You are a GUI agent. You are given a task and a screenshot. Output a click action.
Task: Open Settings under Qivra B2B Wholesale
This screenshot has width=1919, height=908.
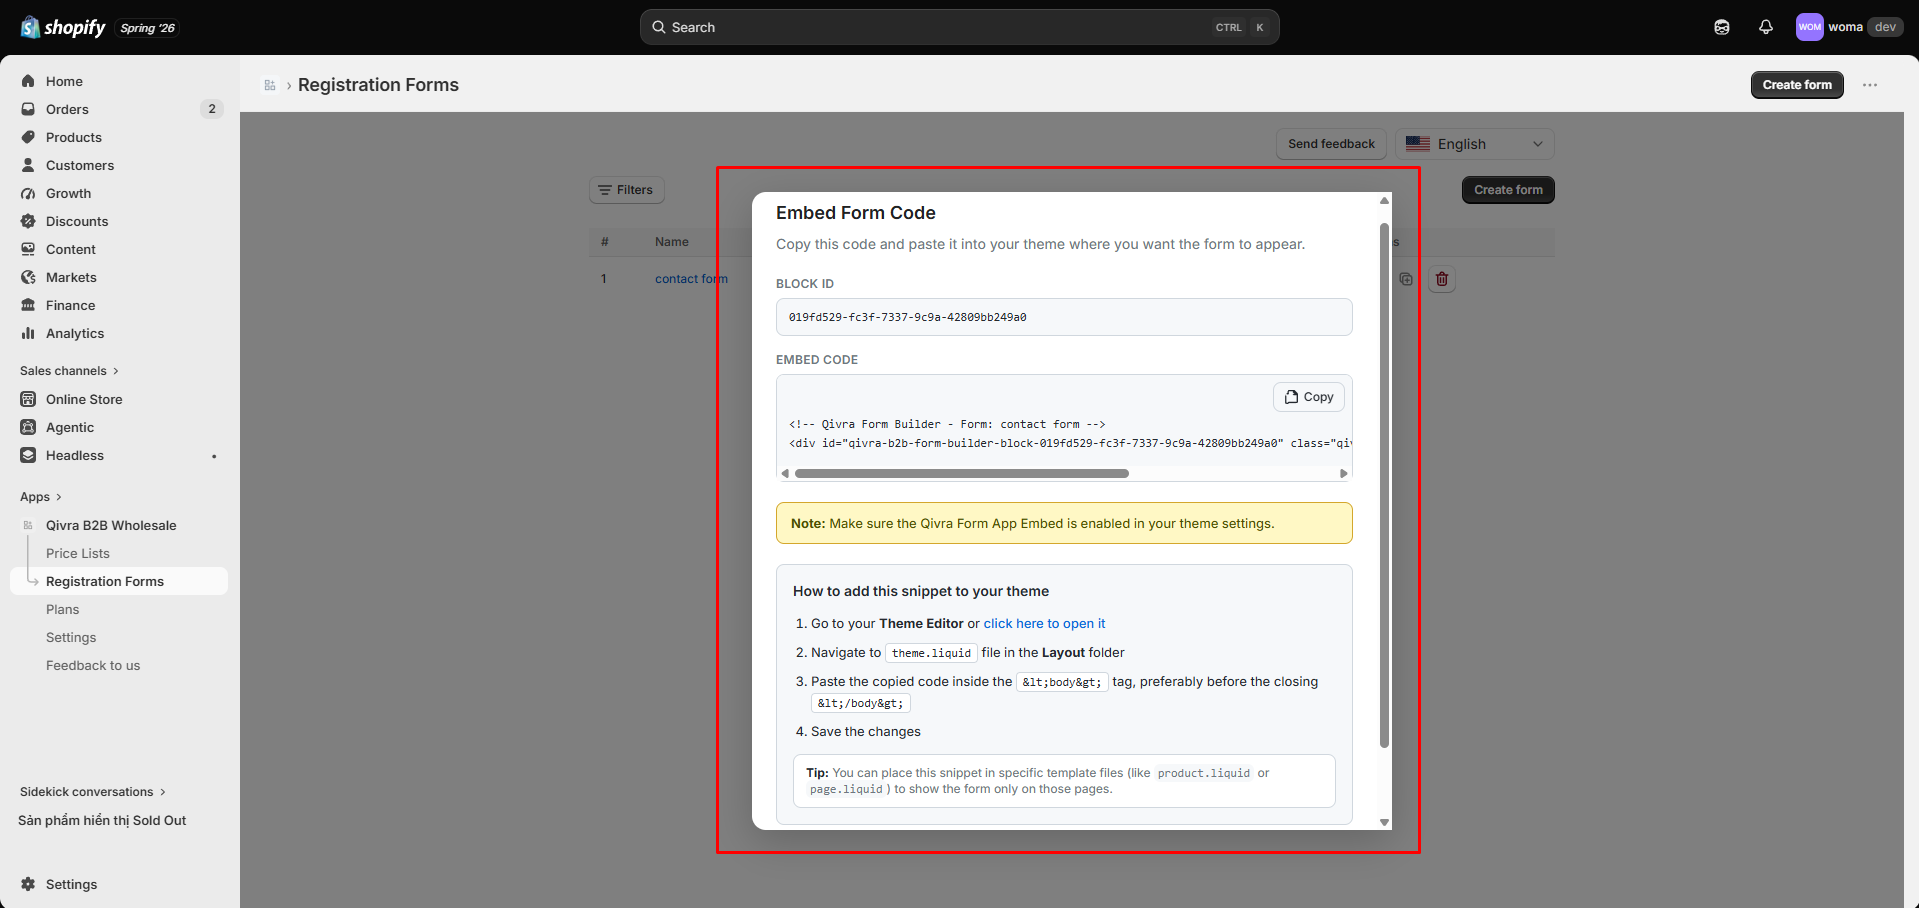pos(71,637)
